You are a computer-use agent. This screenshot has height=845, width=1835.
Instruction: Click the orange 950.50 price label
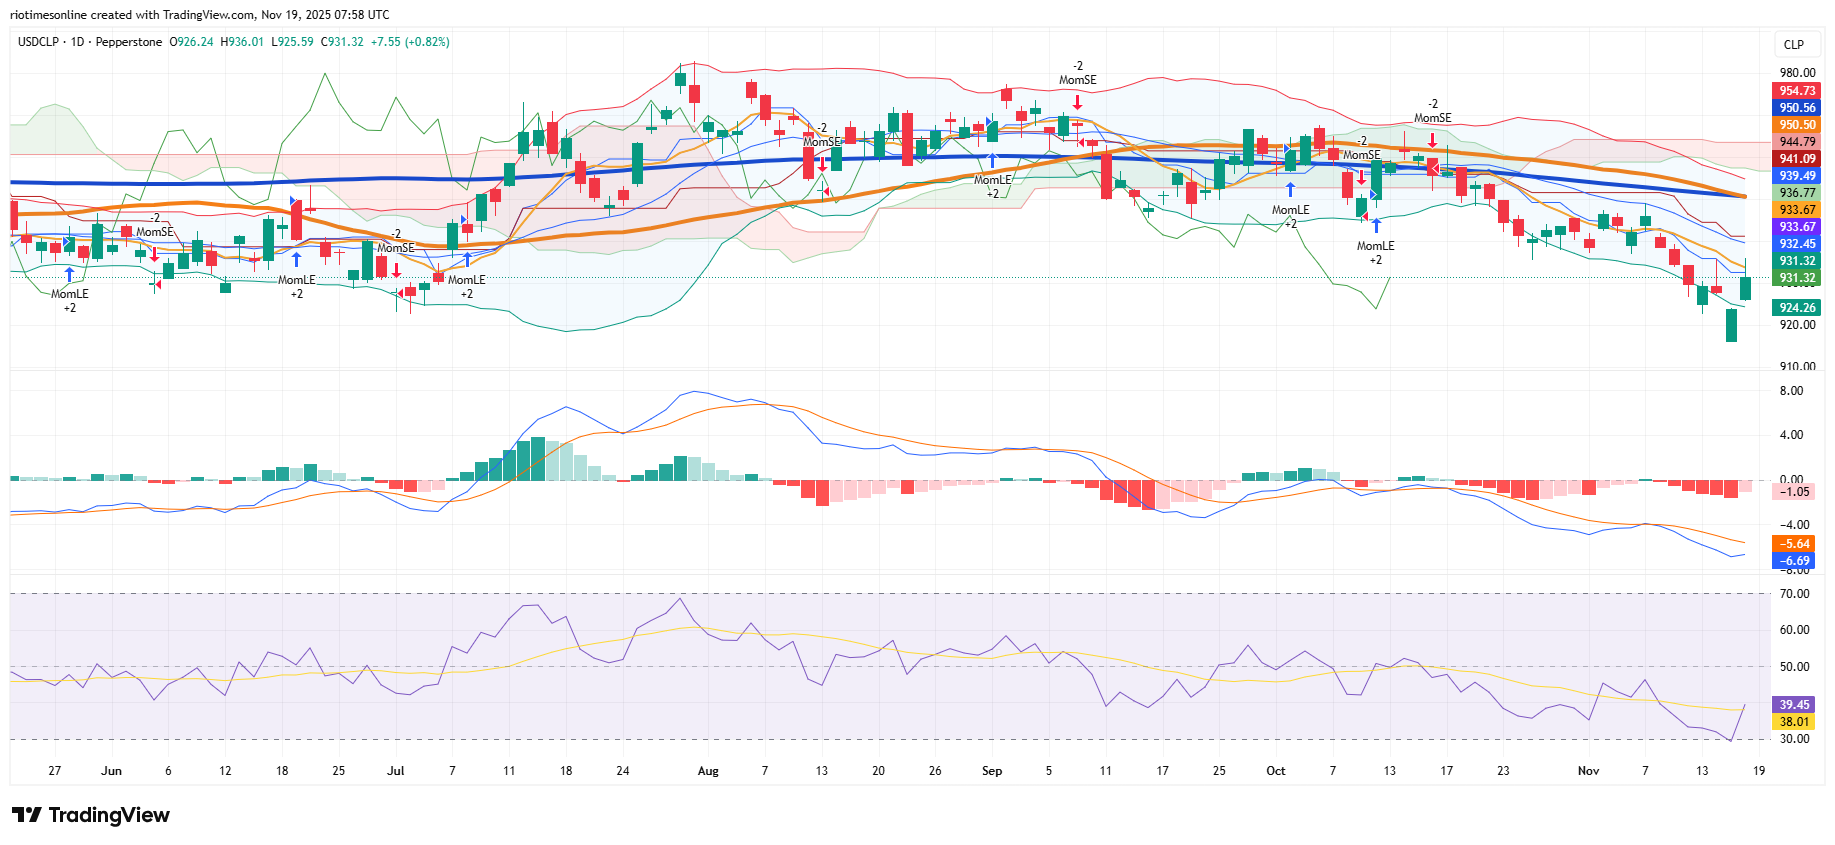point(1797,125)
